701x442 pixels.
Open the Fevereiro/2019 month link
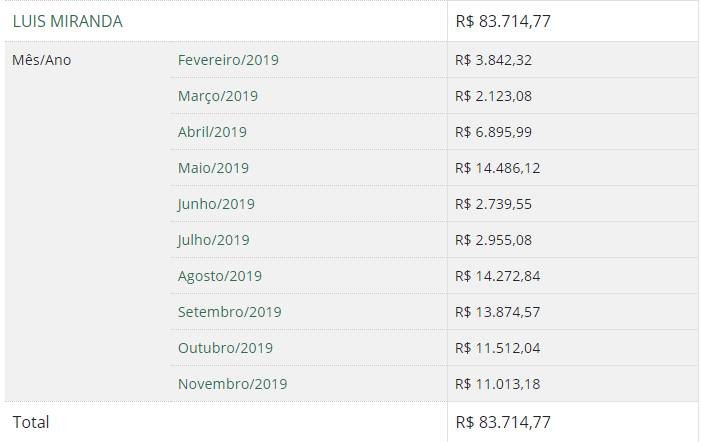(x=228, y=60)
